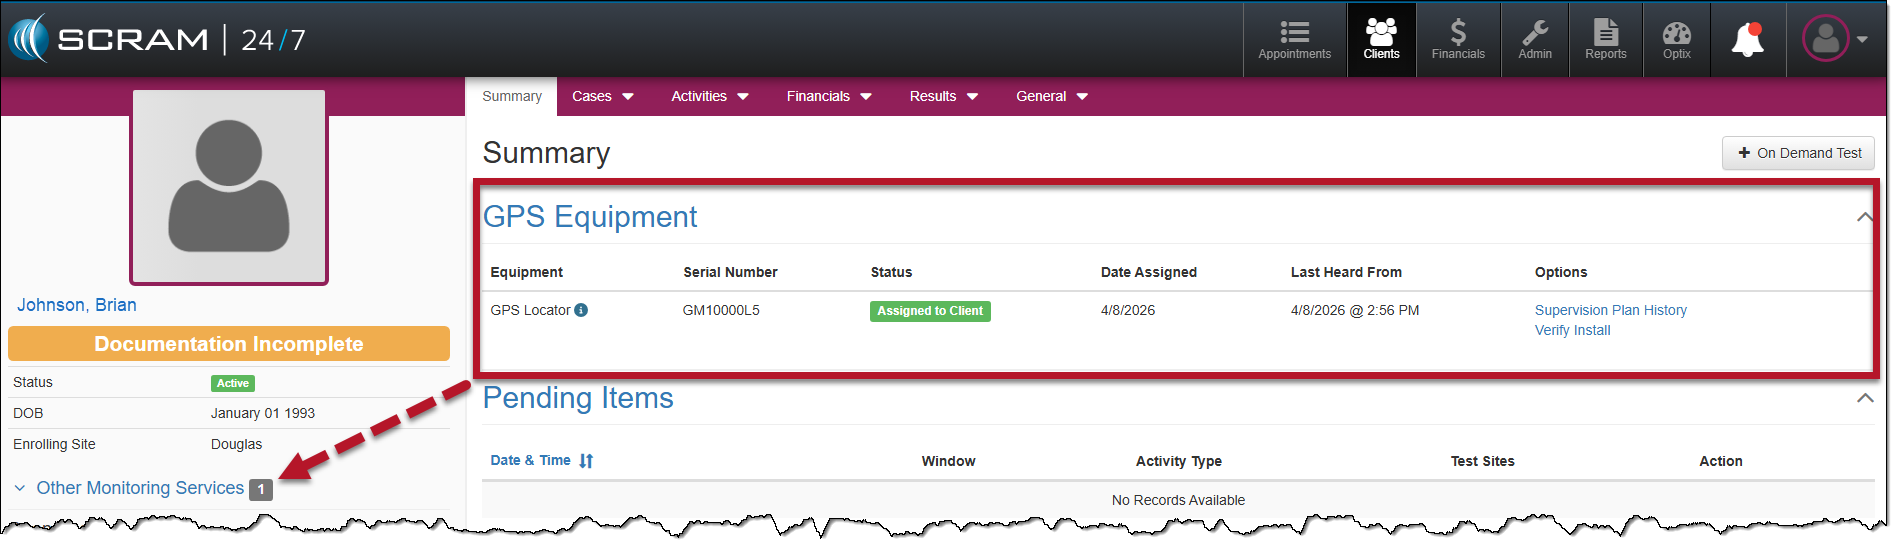Collapse the GPS Equipment section
The image size is (1894, 551).
[x=1863, y=217]
